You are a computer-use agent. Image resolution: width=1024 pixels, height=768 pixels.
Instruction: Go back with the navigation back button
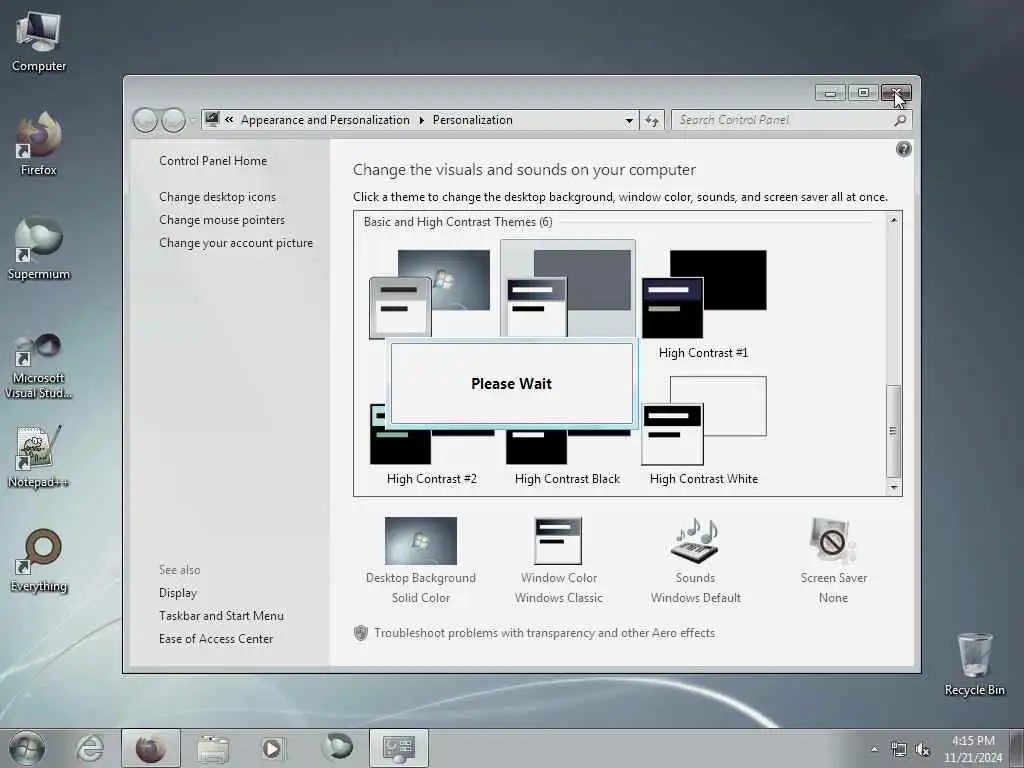[x=145, y=120]
